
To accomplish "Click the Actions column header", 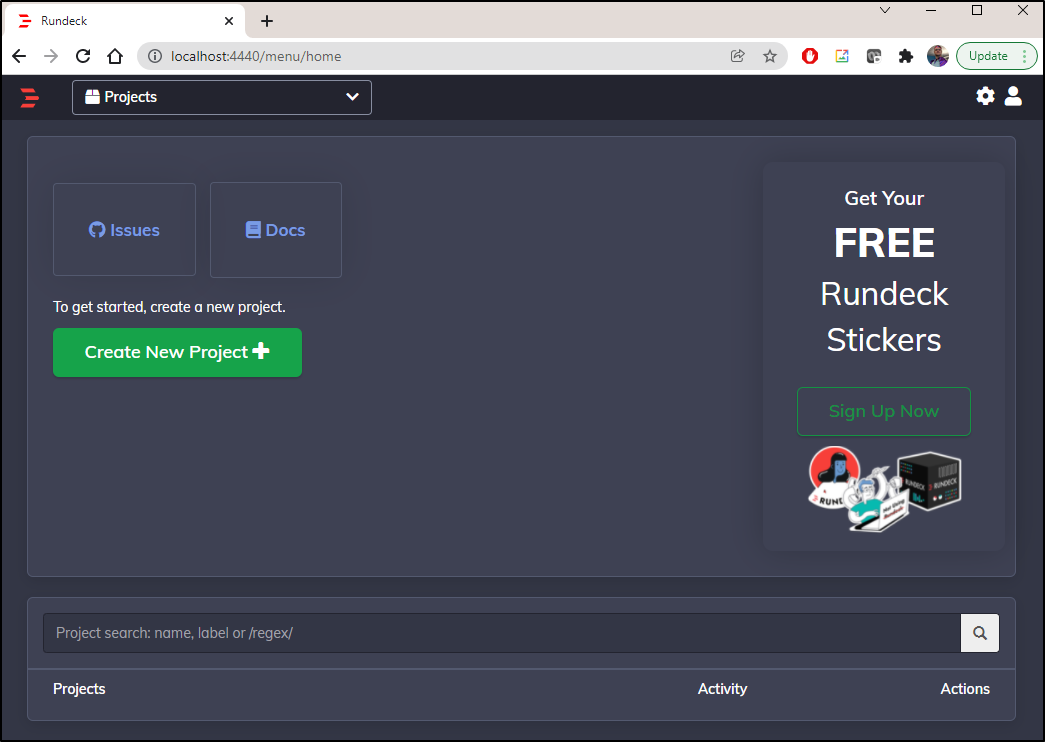I will (x=965, y=689).
